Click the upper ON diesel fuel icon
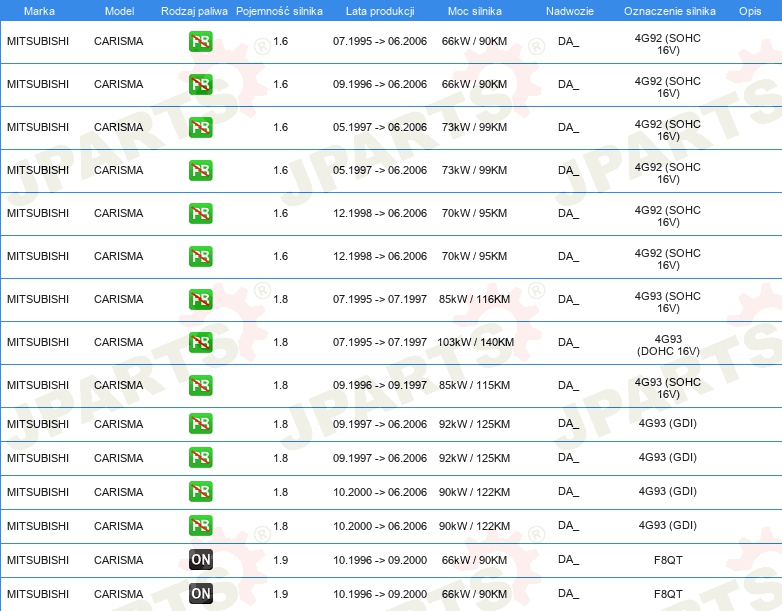 [x=201, y=560]
